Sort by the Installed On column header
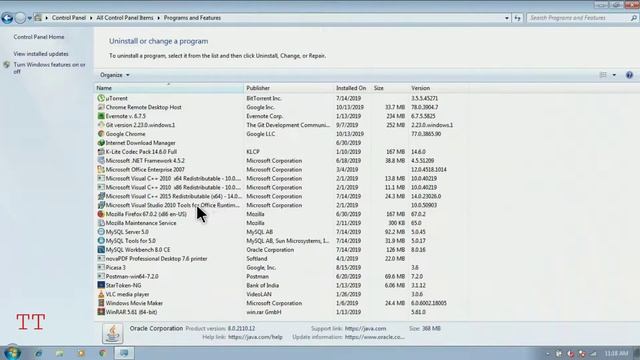Viewport: 640px width, 360px height. click(x=353, y=88)
